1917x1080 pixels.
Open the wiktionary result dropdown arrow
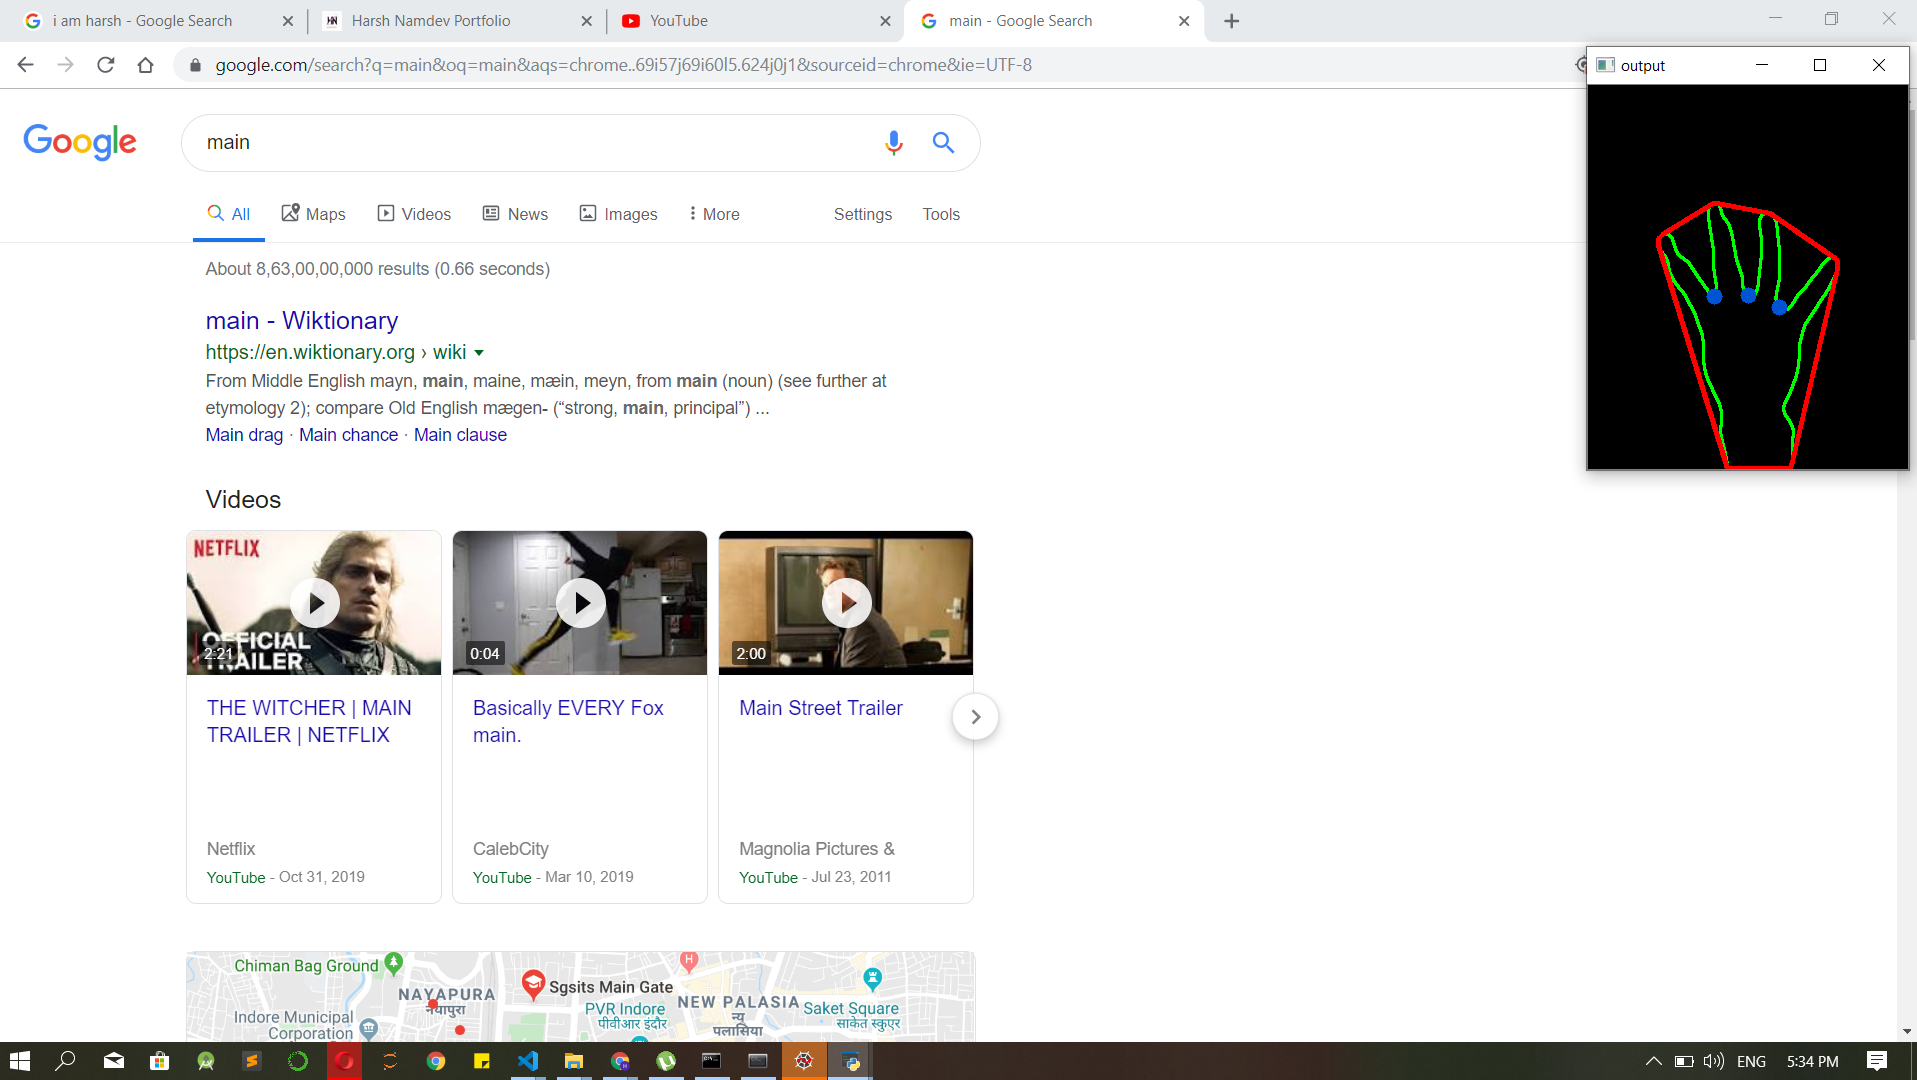pos(479,353)
